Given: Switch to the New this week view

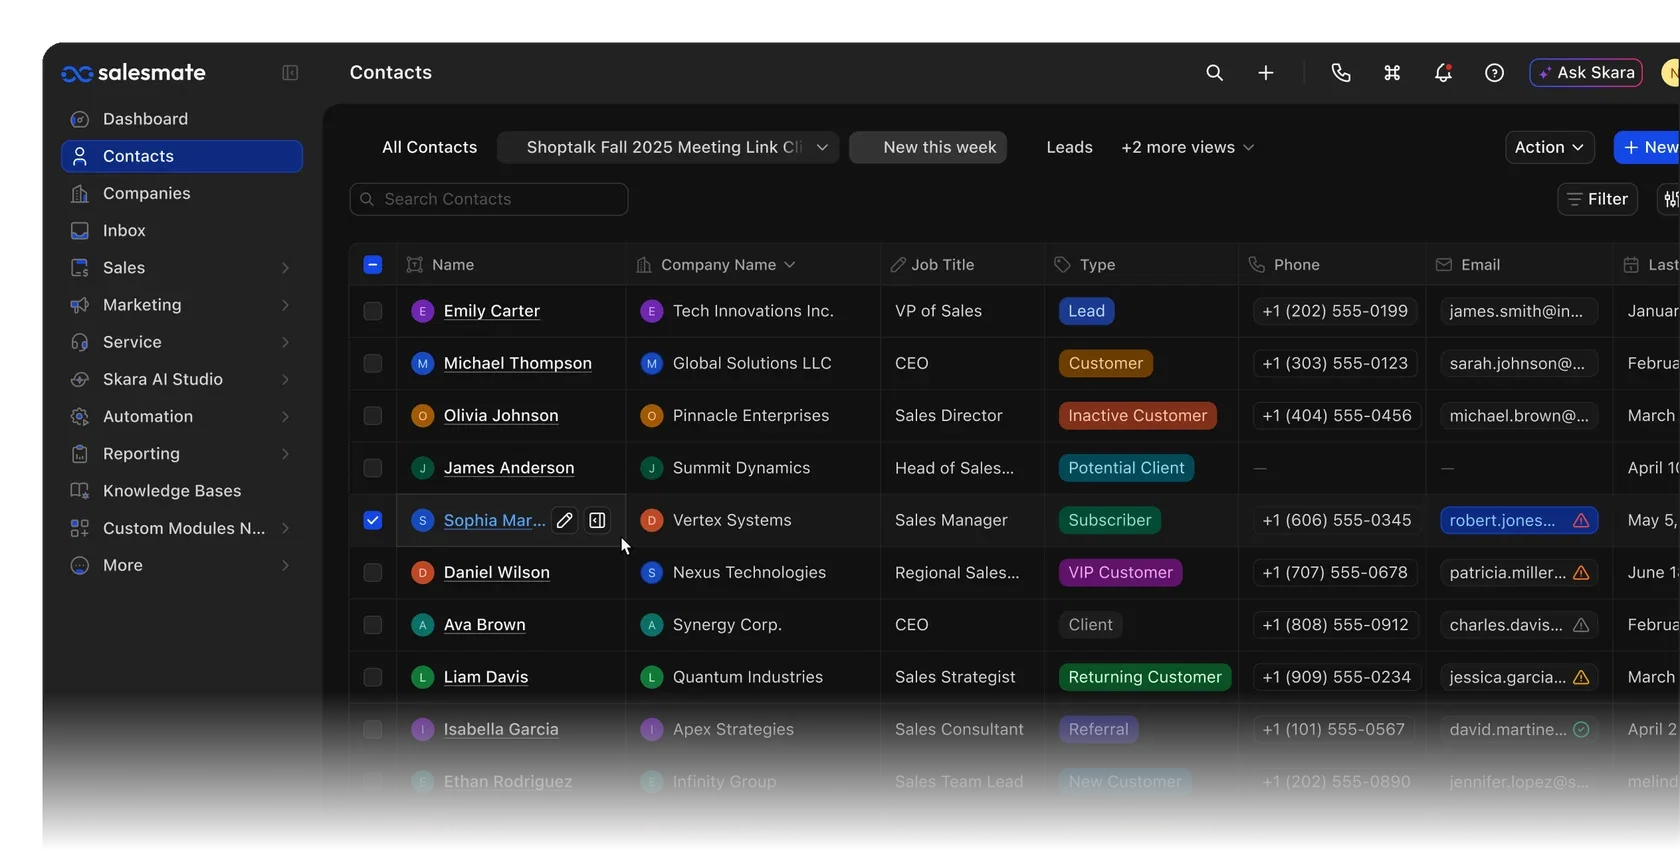Looking at the screenshot, I should tap(928, 148).
